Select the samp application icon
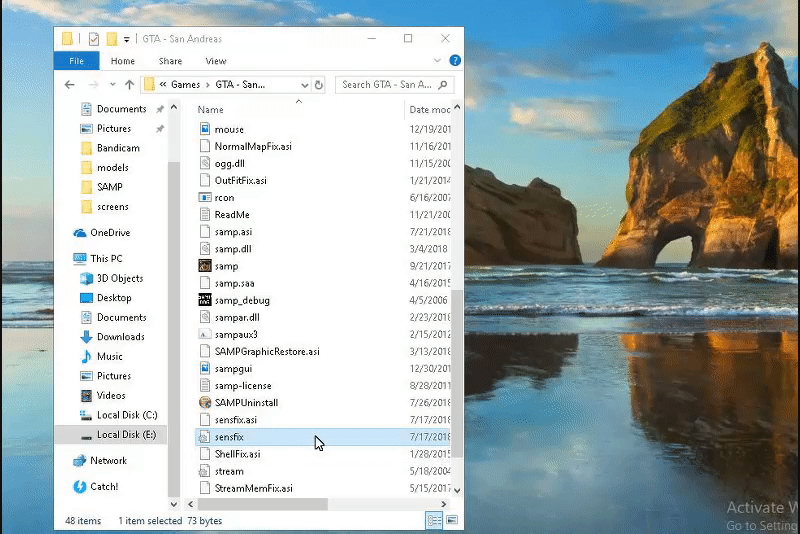 205,266
